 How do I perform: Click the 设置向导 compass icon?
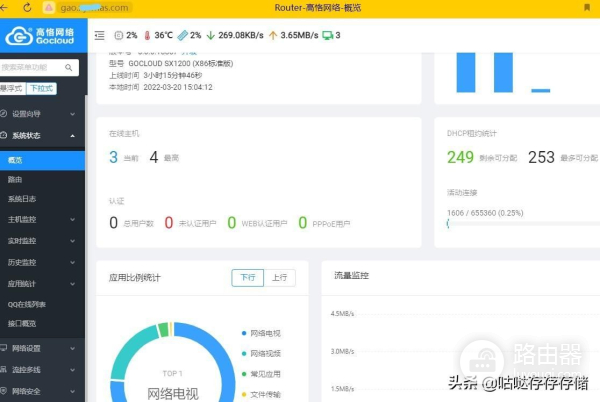click(3, 114)
